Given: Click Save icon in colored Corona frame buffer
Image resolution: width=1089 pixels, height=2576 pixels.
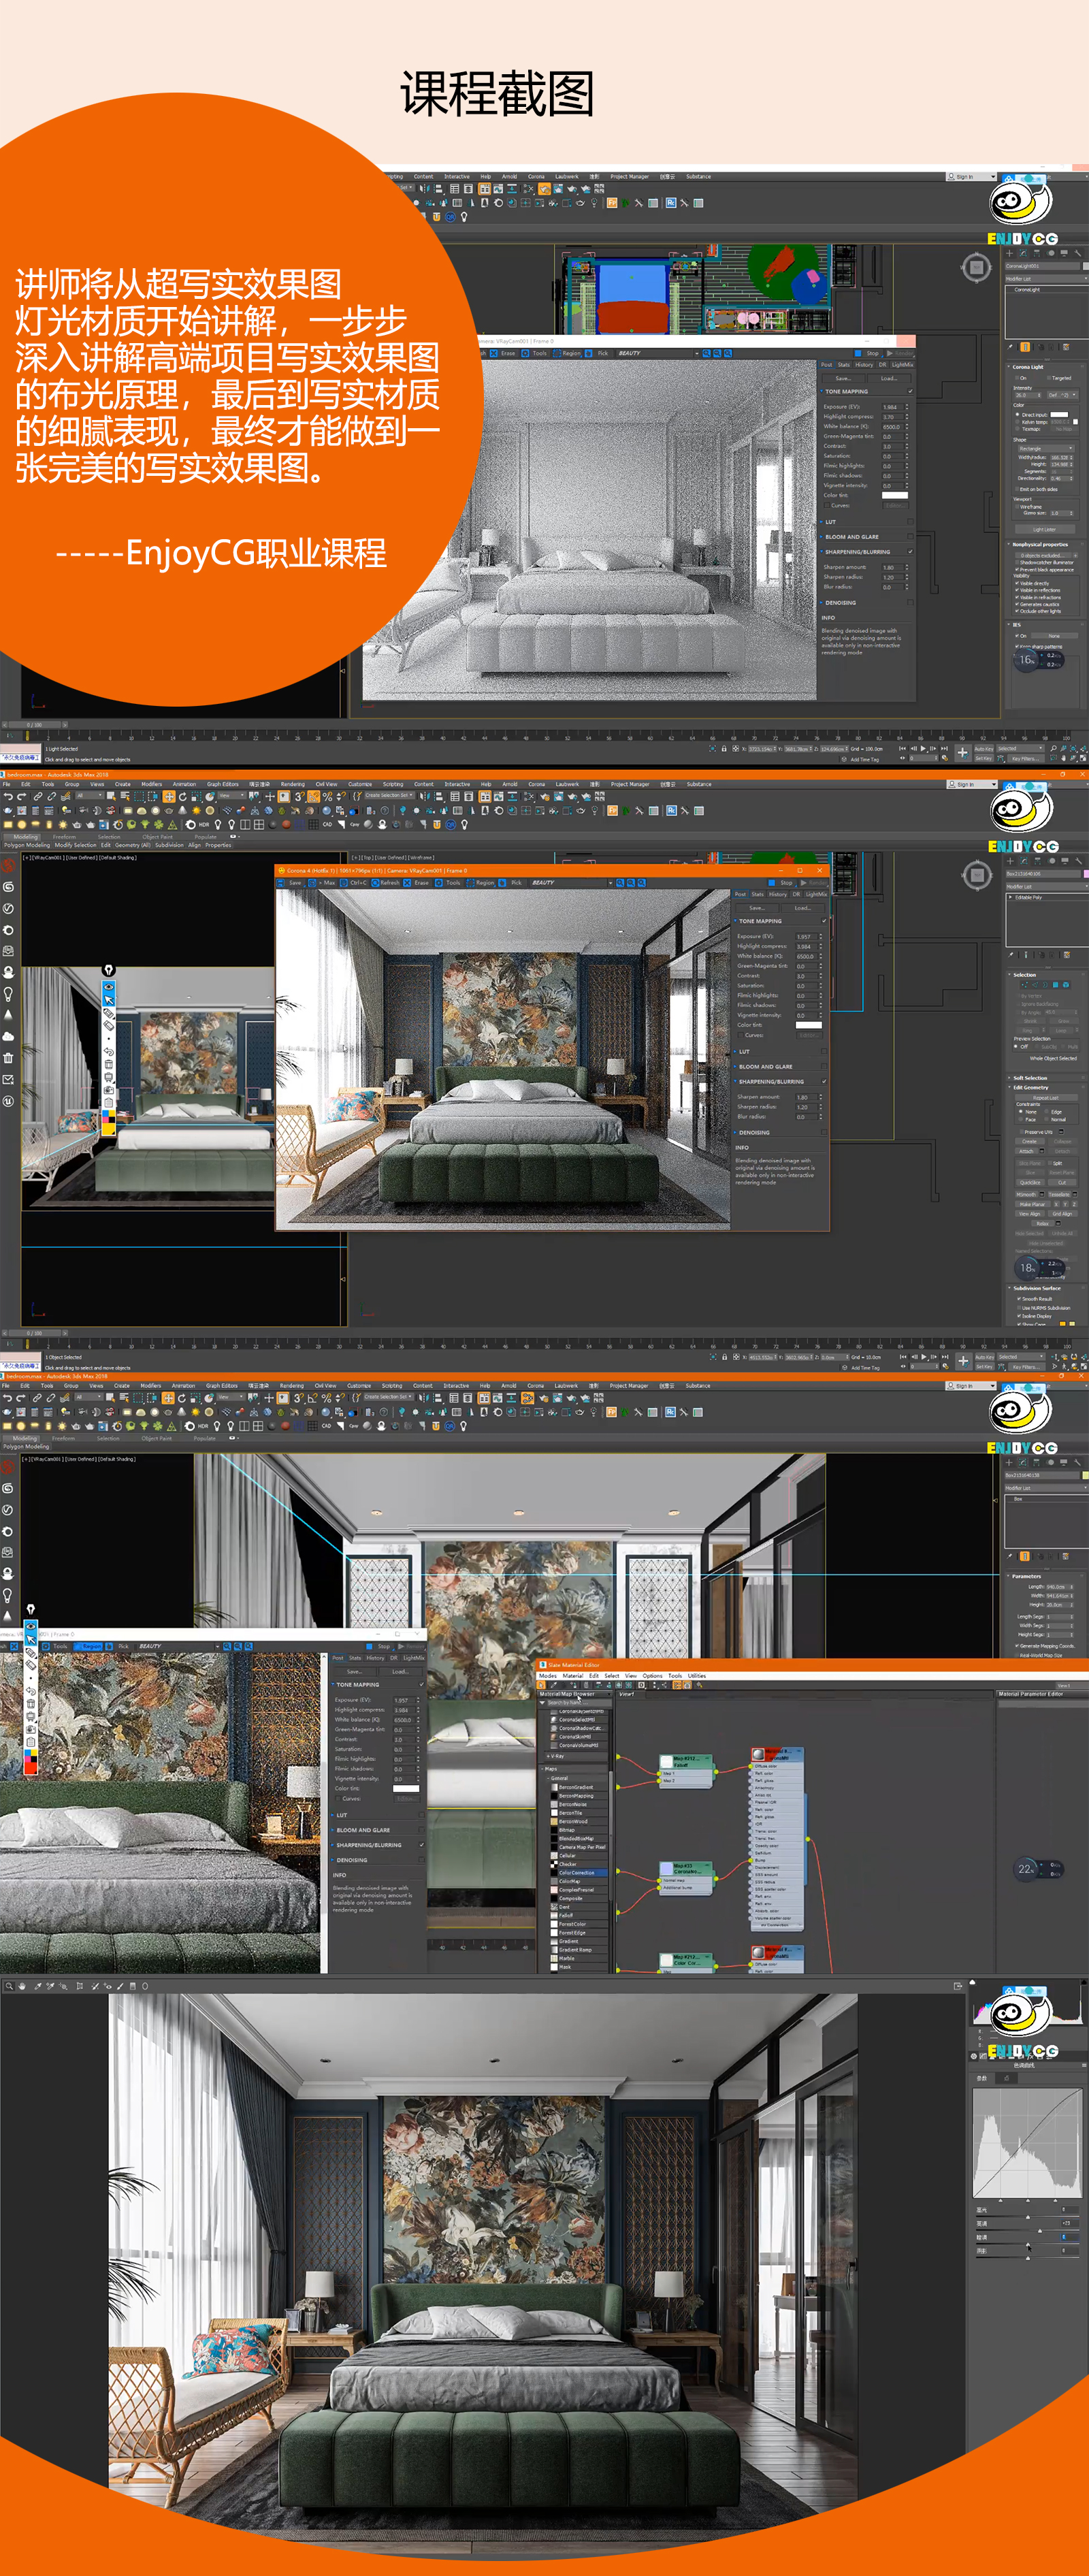Looking at the screenshot, I should [x=290, y=883].
